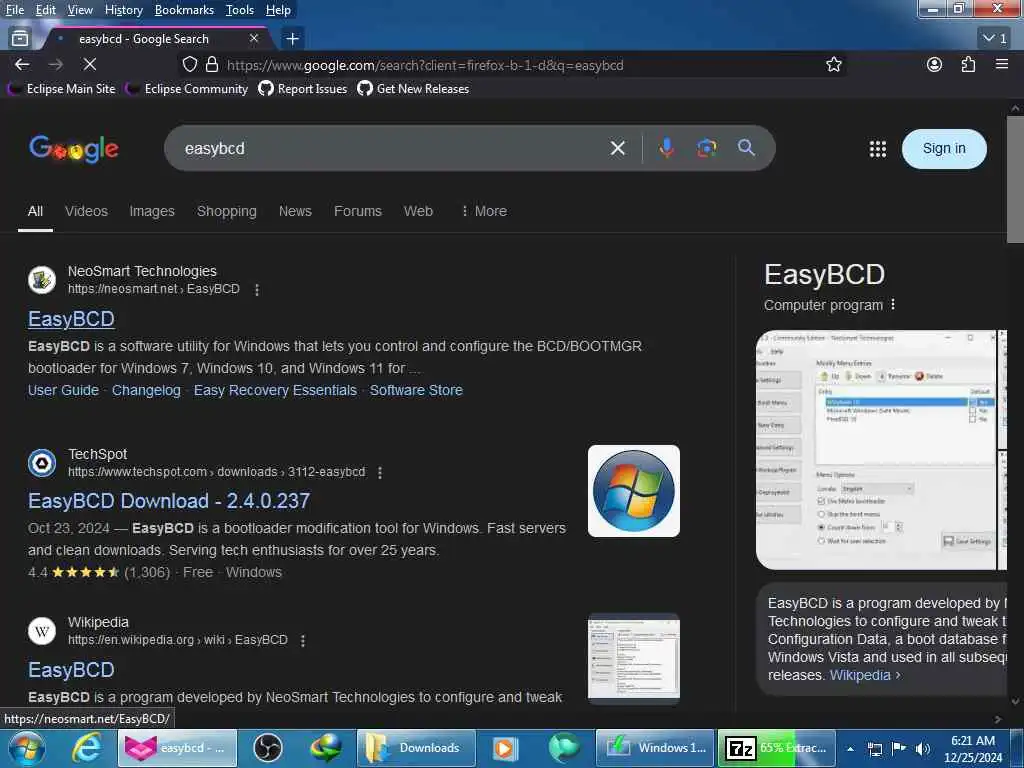Open the Help menu
Image resolution: width=1024 pixels, height=768 pixels.
click(x=278, y=10)
